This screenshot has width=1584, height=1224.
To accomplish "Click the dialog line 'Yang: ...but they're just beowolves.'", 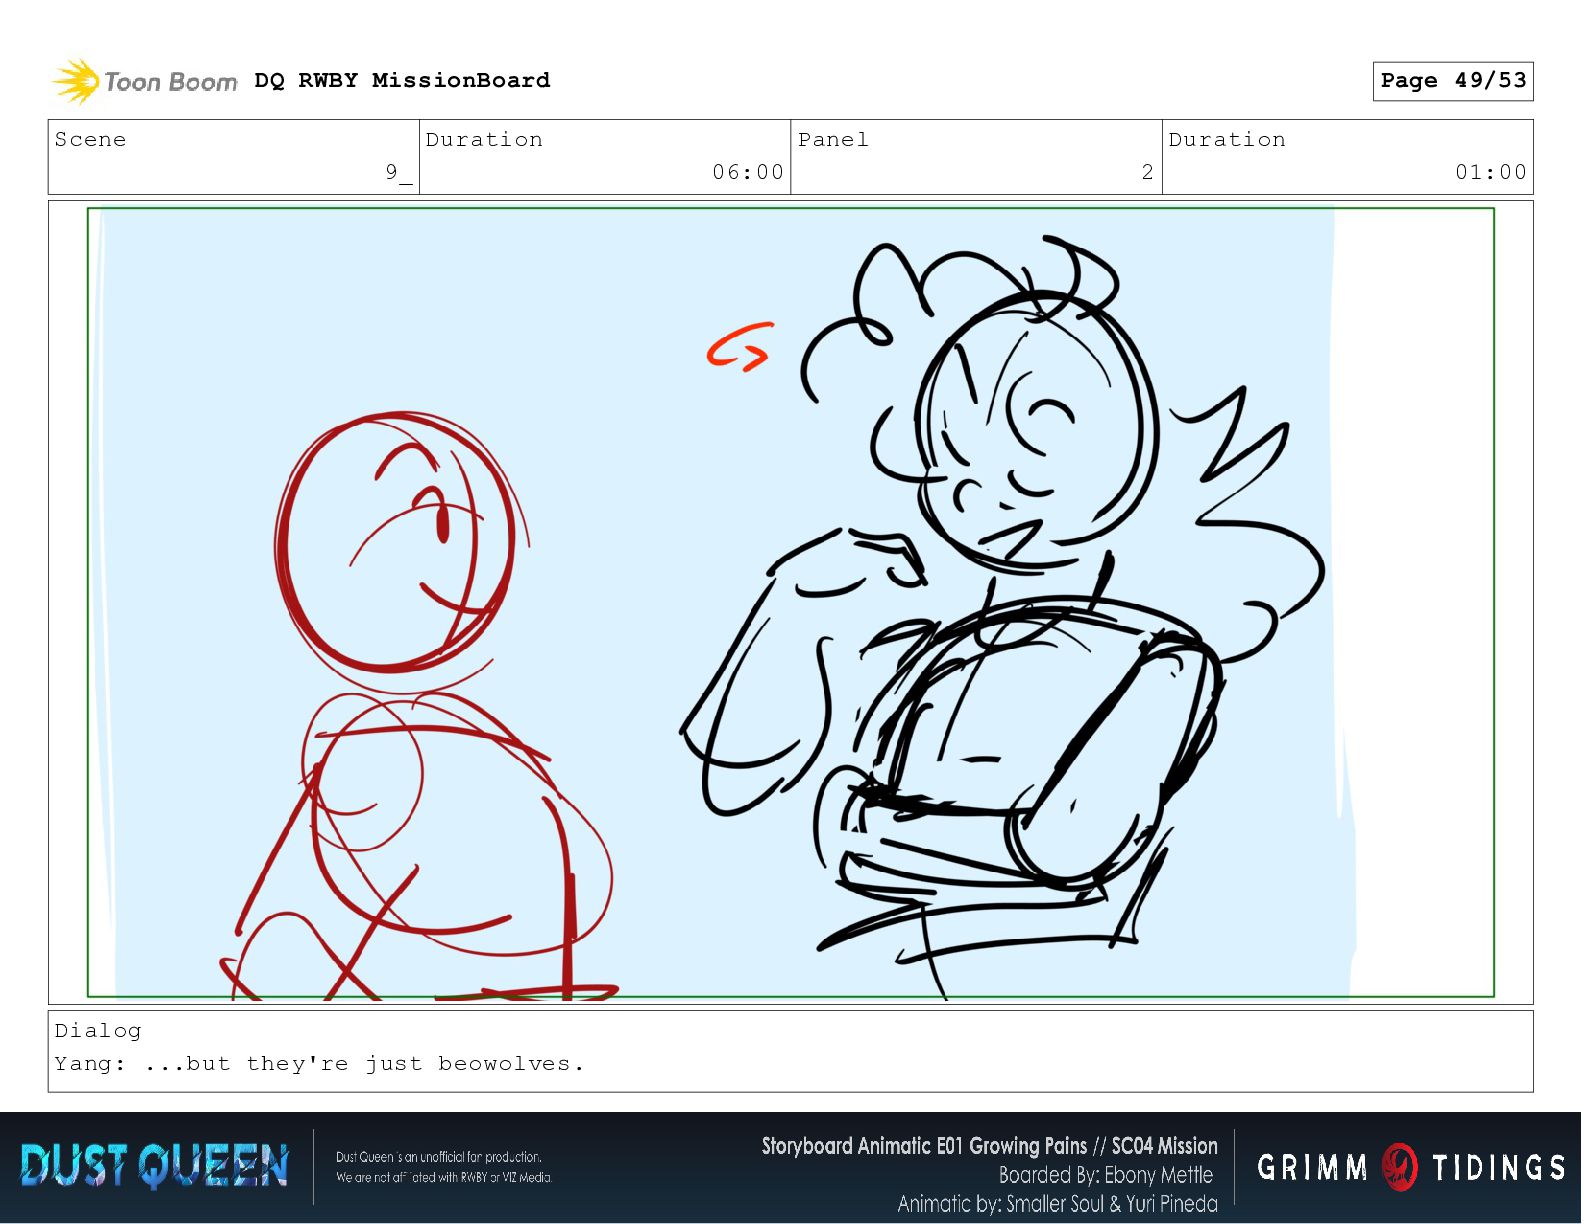I will pyautogui.click(x=319, y=1063).
